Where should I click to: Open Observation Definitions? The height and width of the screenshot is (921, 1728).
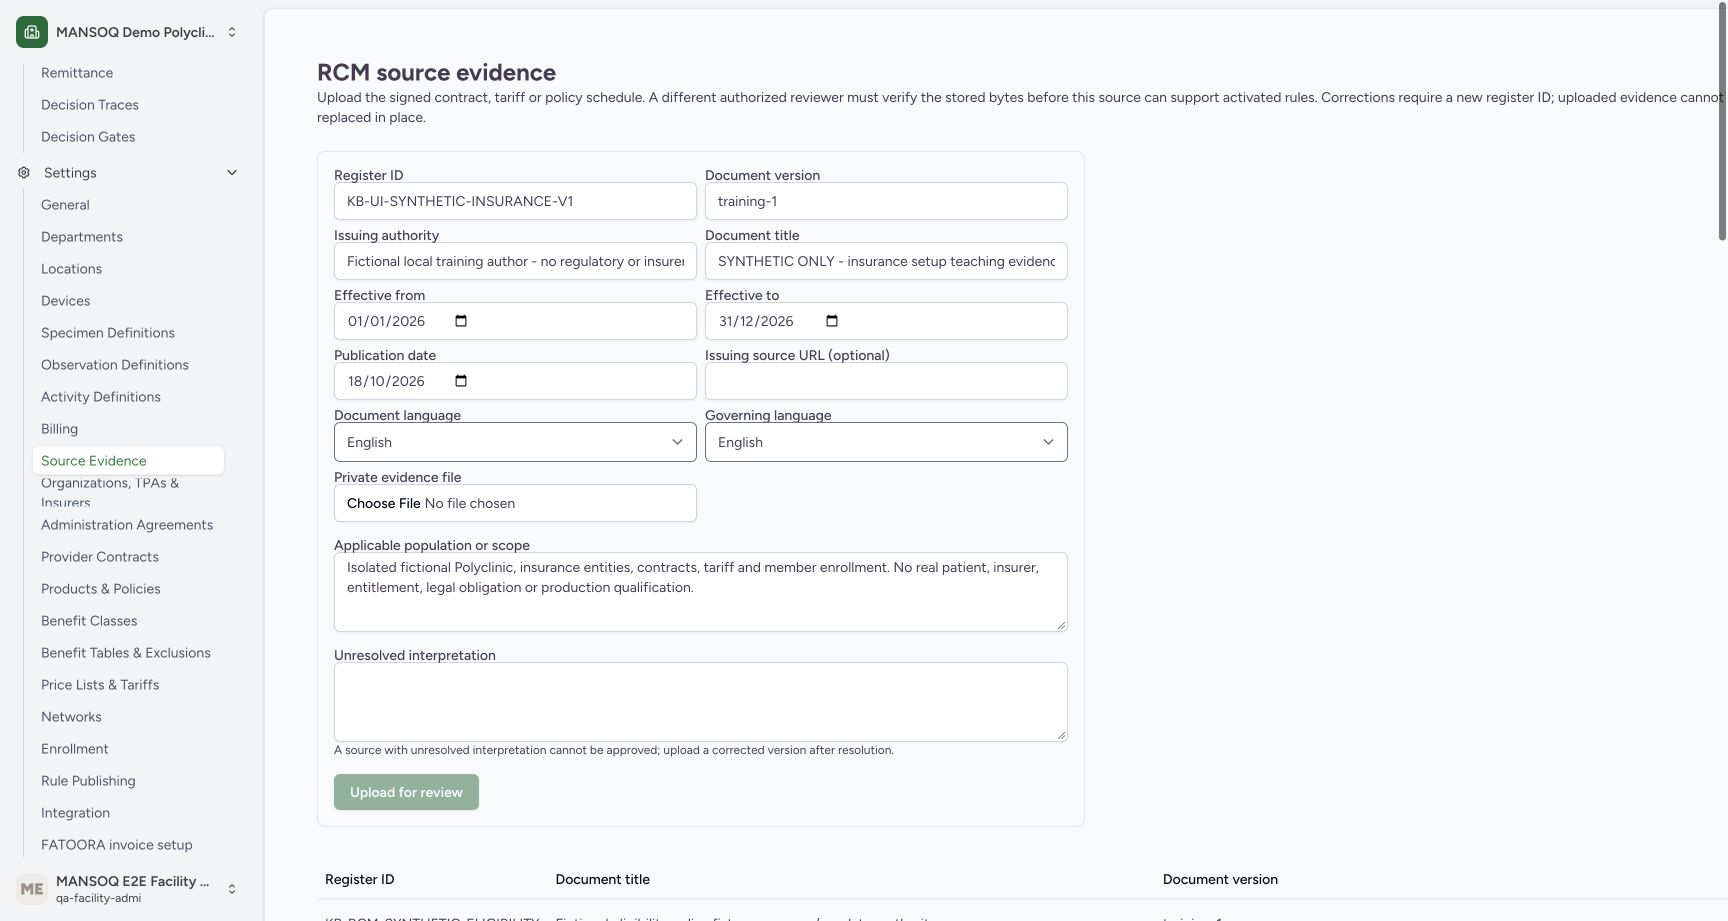(115, 365)
